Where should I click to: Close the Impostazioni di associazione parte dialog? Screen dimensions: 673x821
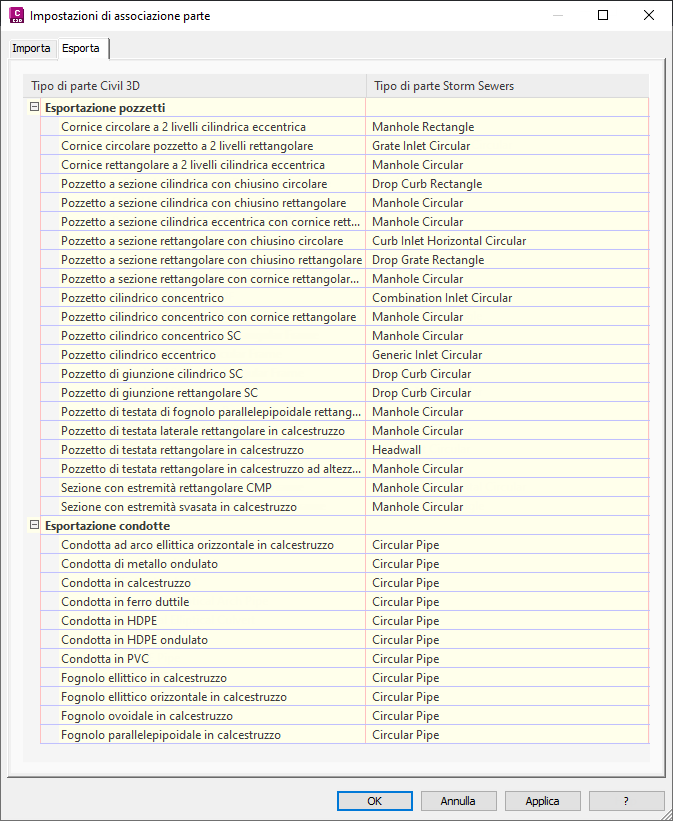tap(649, 15)
